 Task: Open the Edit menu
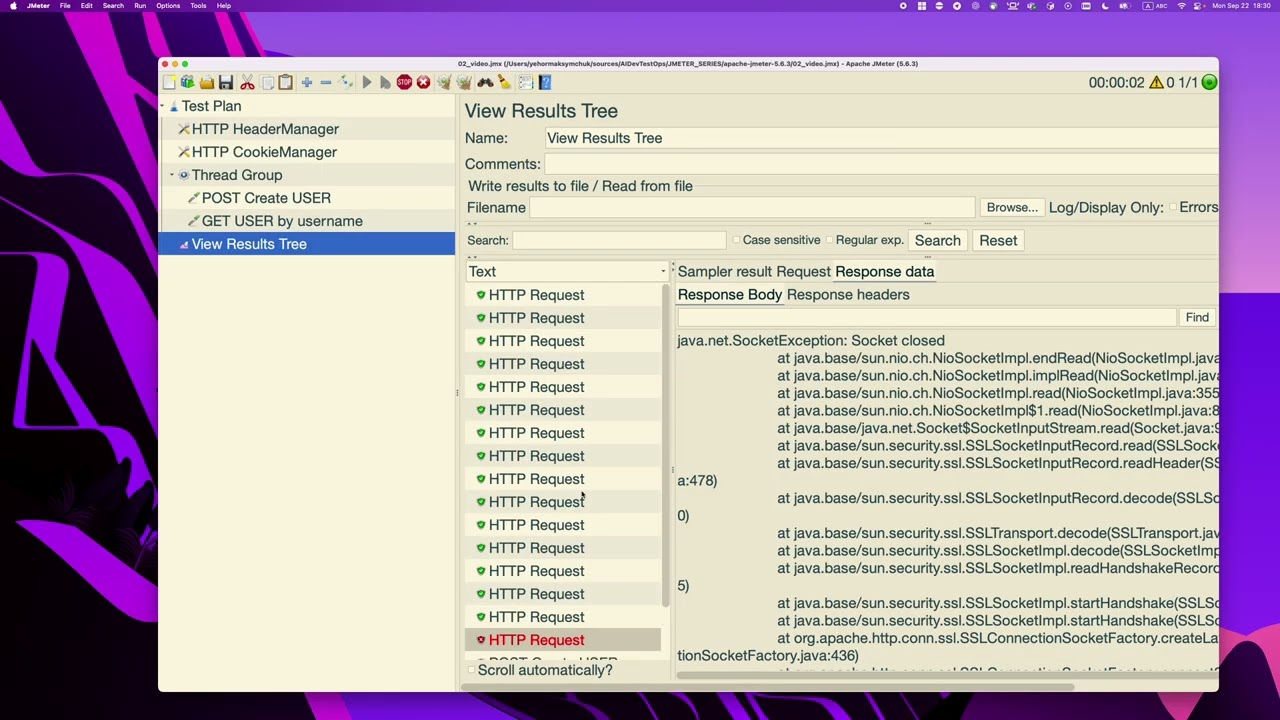pyautogui.click(x=87, y=6)
